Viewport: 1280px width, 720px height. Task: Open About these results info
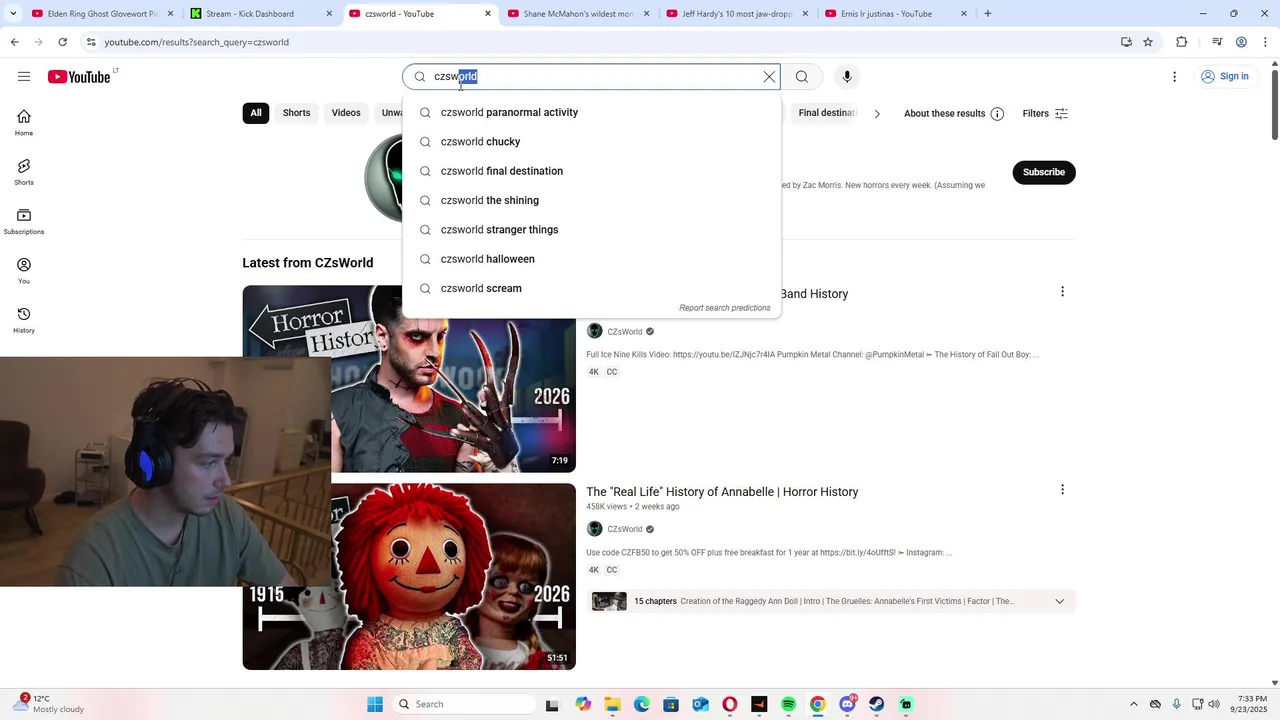click(x=954, y=114)
